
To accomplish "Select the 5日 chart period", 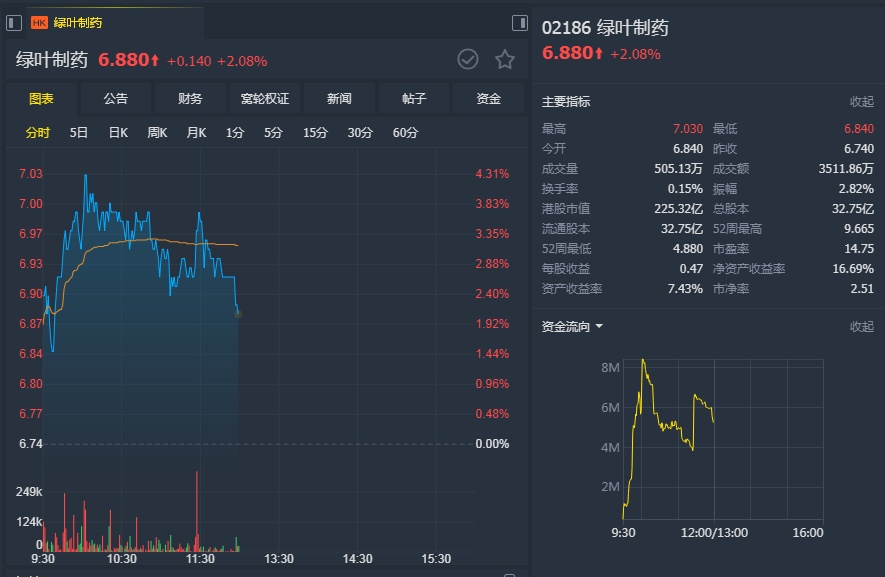I will click(x=79, y=133).
